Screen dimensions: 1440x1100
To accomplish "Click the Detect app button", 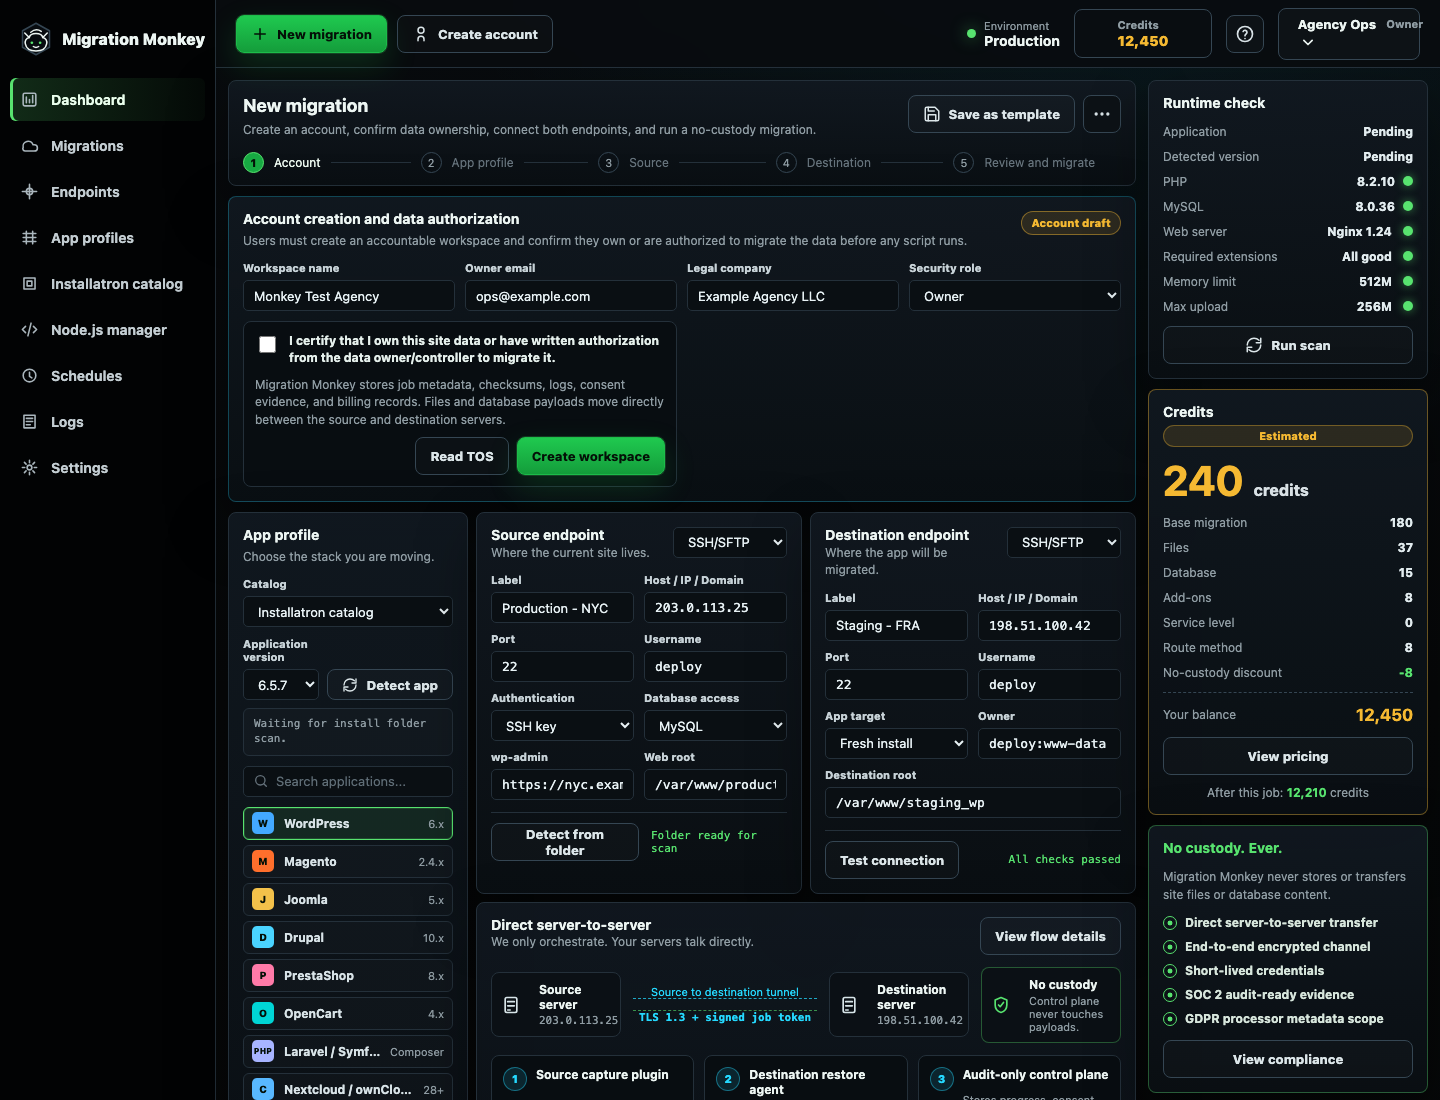I will (390, 685).
